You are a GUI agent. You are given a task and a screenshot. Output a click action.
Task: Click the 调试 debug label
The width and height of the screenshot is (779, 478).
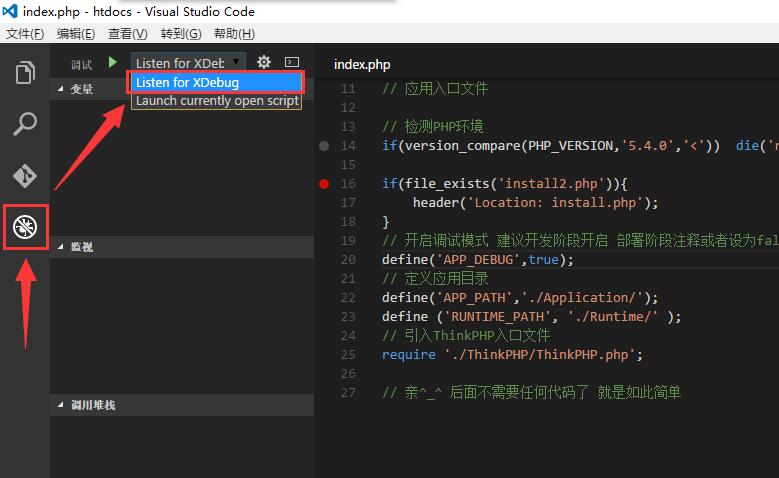81,65
